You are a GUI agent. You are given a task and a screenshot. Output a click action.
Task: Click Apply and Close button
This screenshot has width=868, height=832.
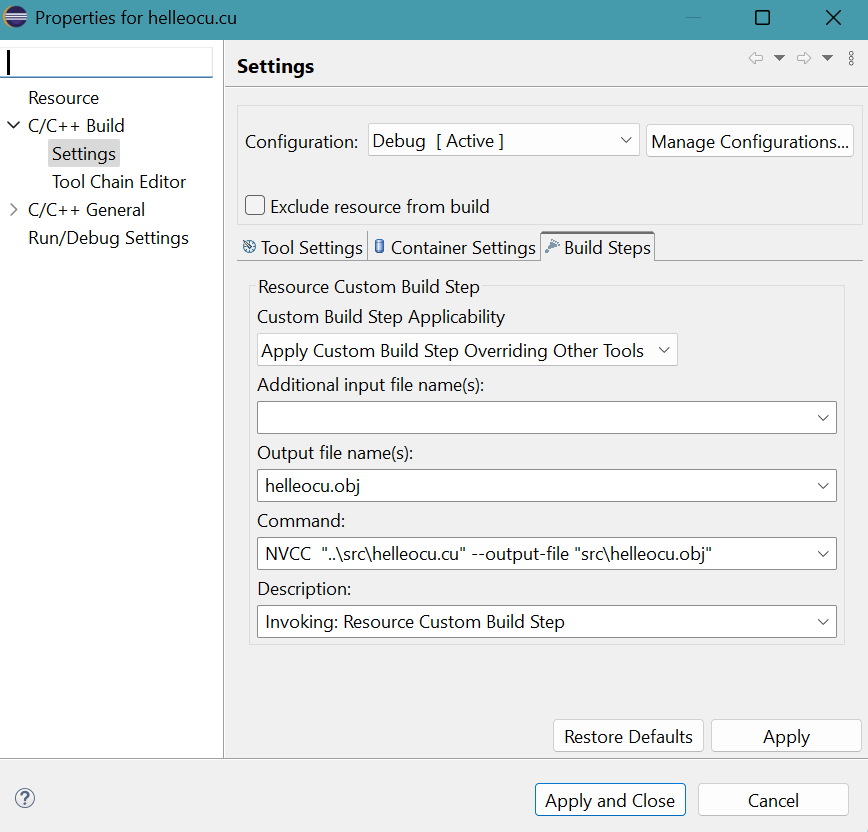point(610,800)
